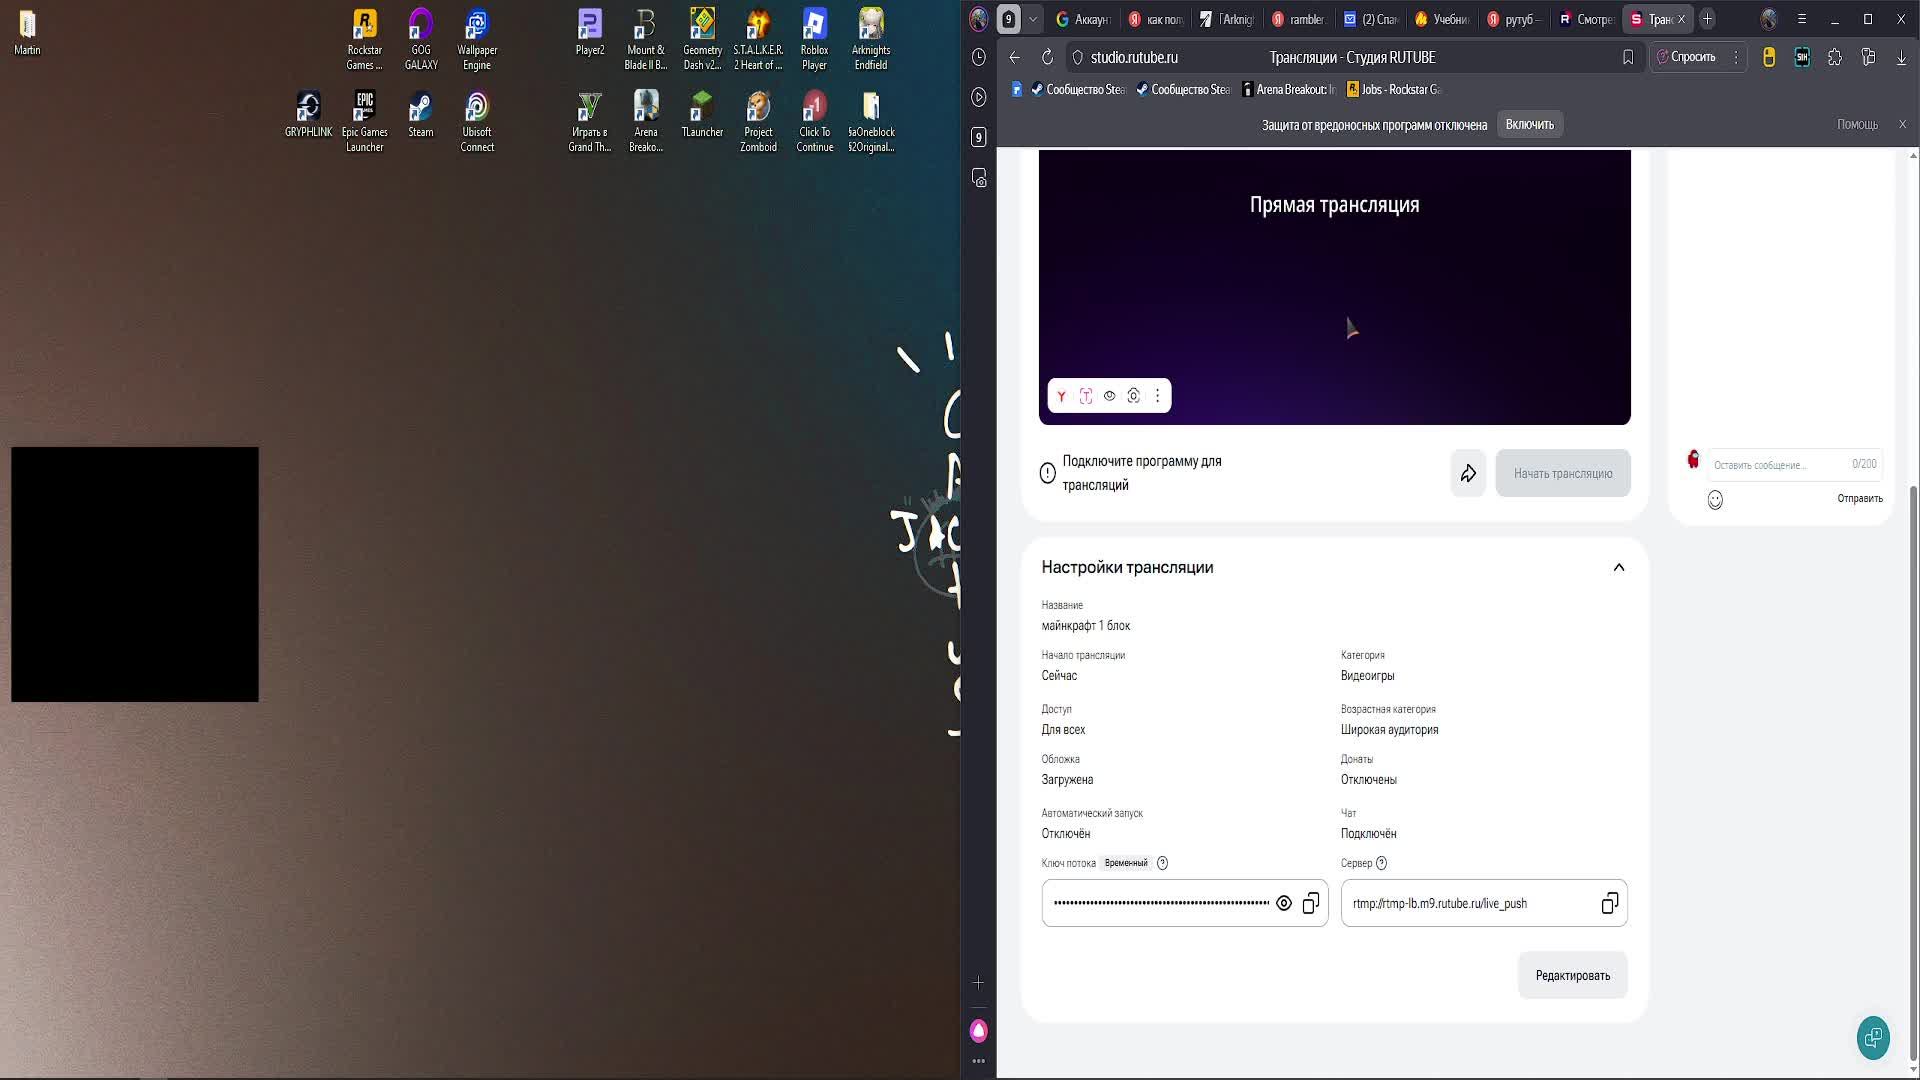Image resolution: width=1920 pixels, height=1080 pixels.
Task: Bookmark this page in the address bar
Action: (1628, 58)
